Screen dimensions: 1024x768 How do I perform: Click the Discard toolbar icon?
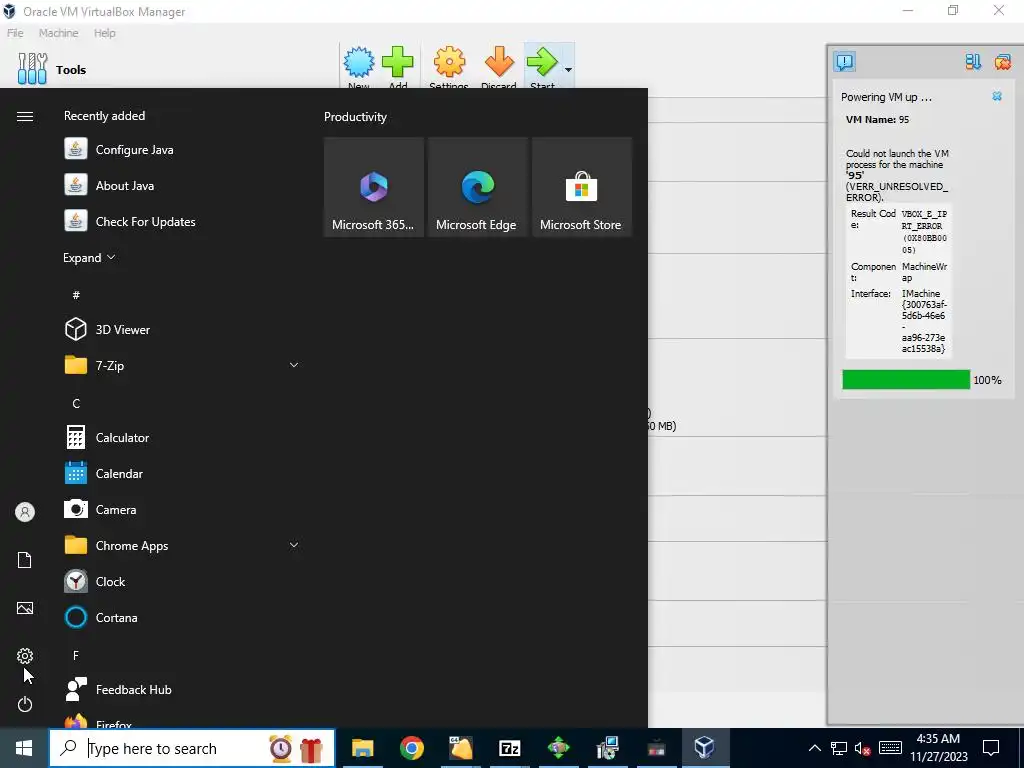click(499, 63)
